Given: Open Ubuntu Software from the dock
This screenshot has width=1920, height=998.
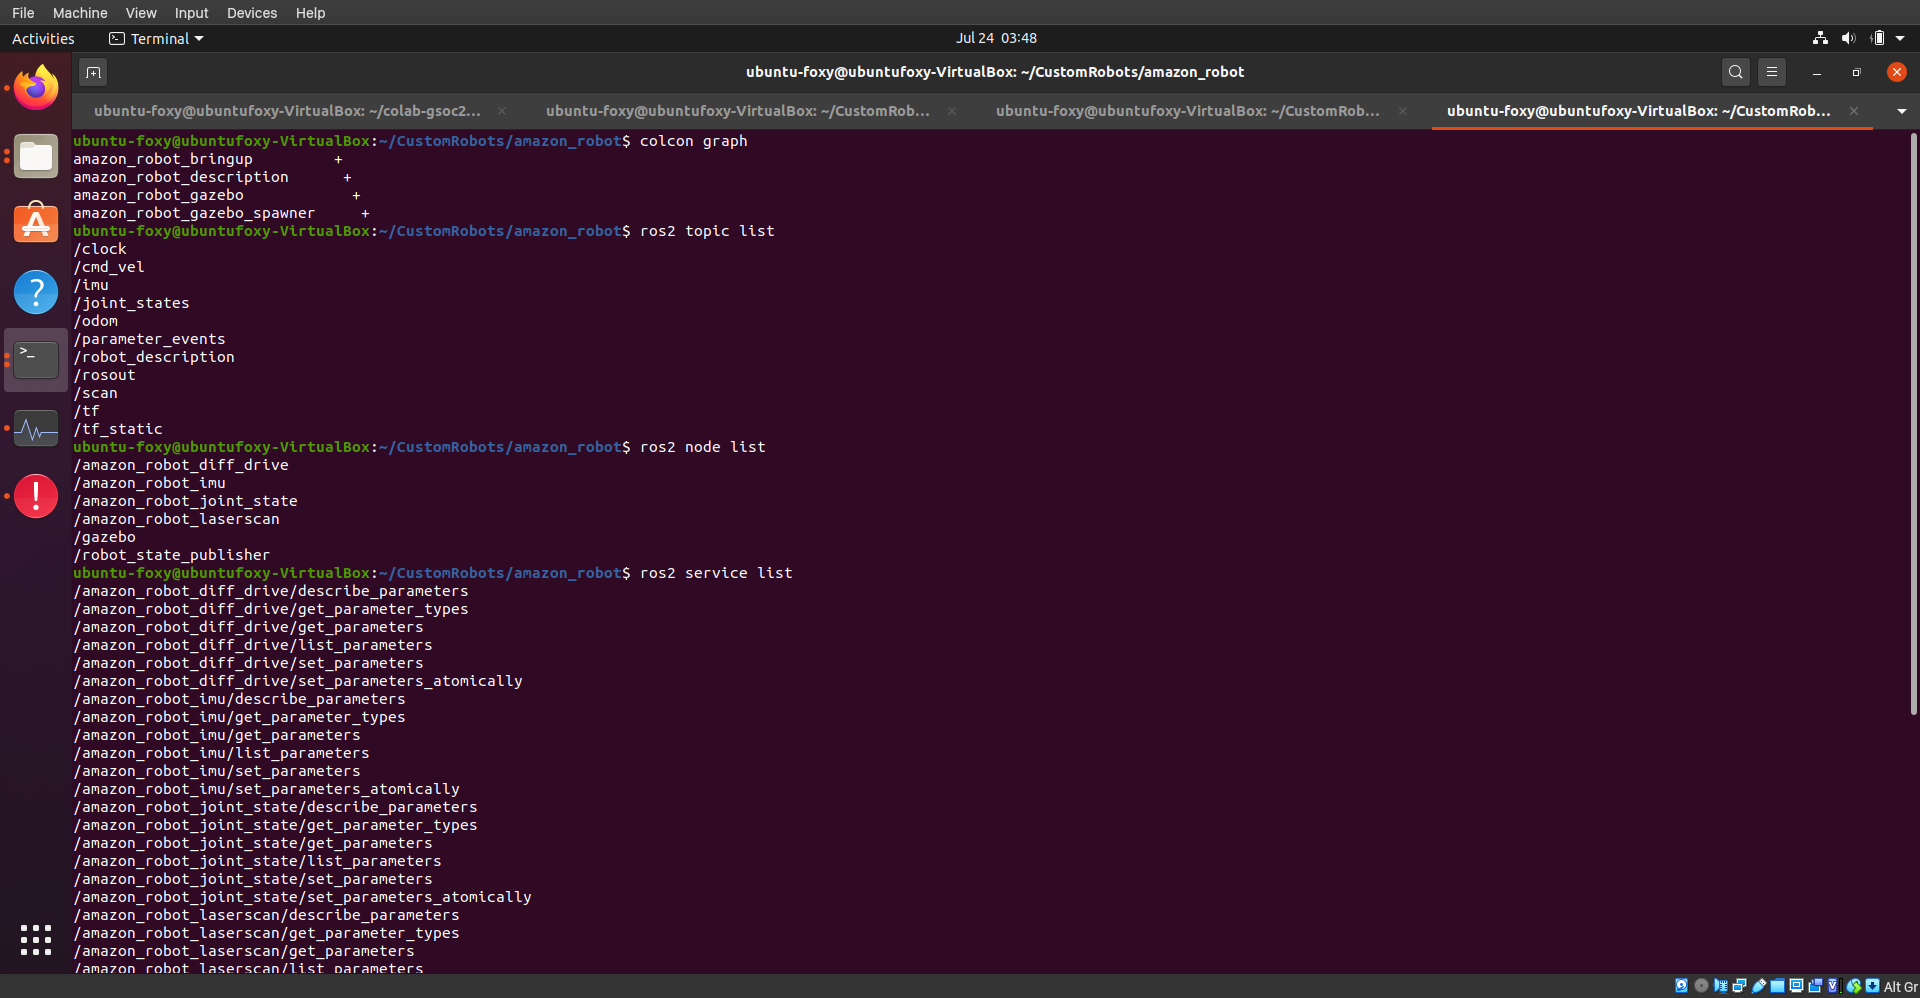Looking at the screenshot, I should pyautogui.click(x=36, y=224).
